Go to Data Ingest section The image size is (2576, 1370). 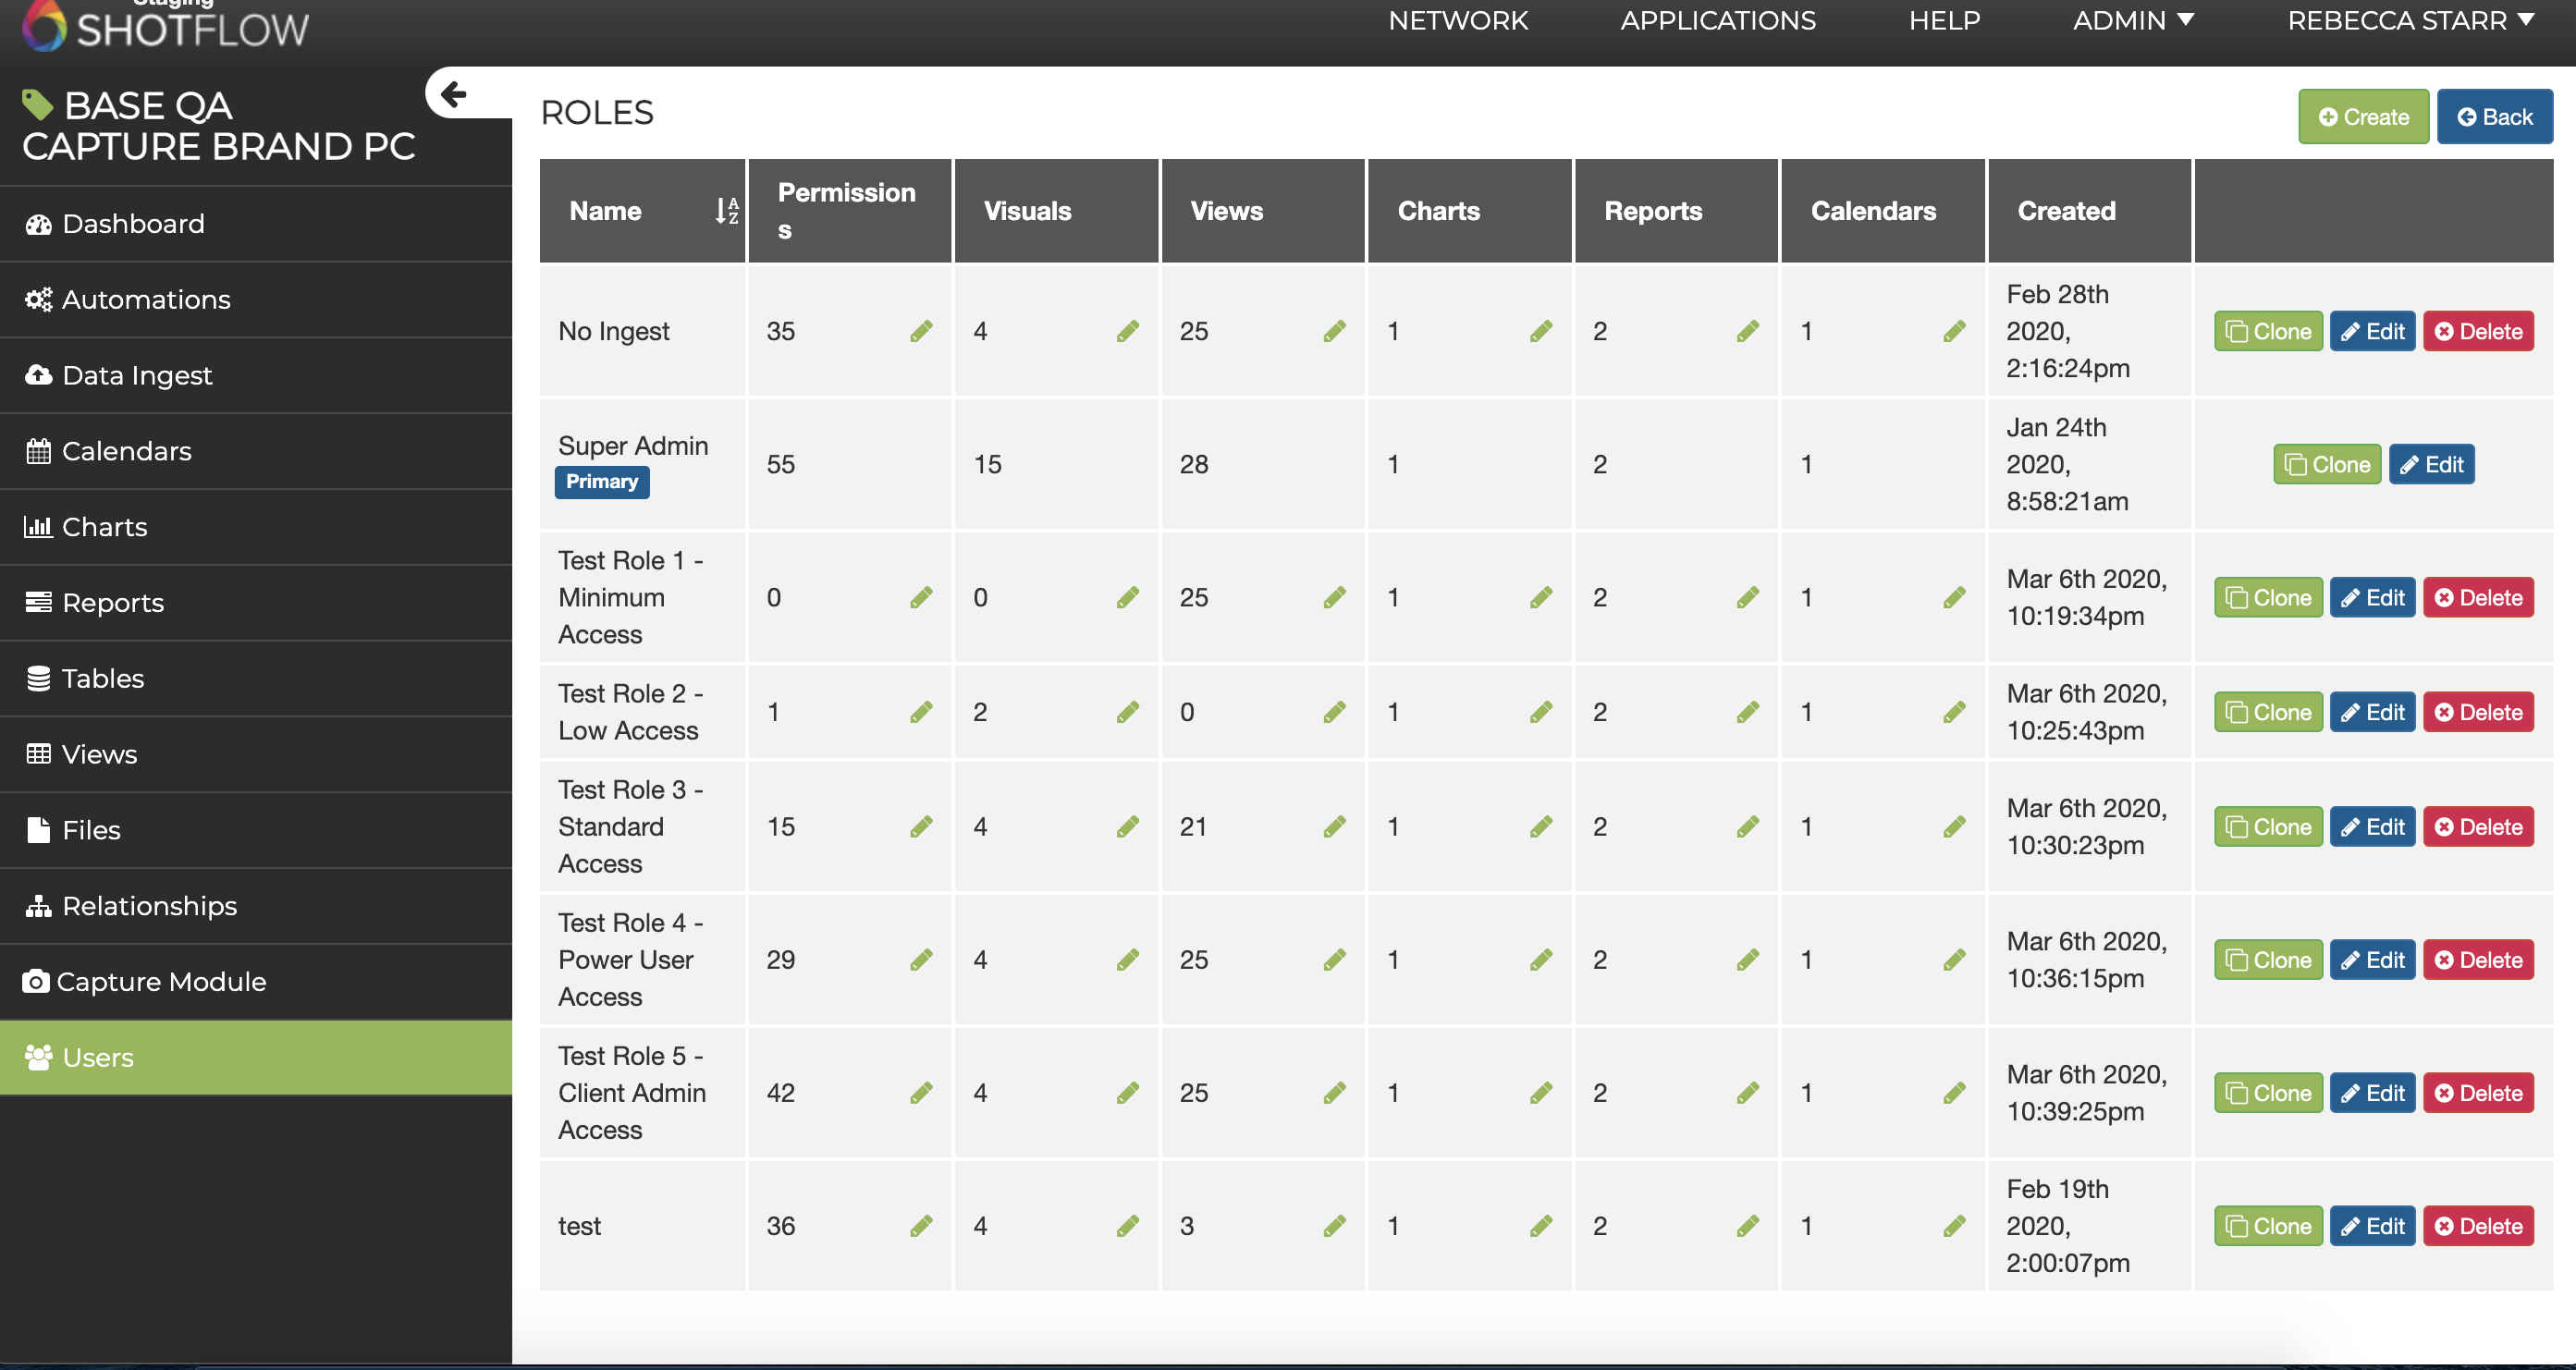pos(137,375)
